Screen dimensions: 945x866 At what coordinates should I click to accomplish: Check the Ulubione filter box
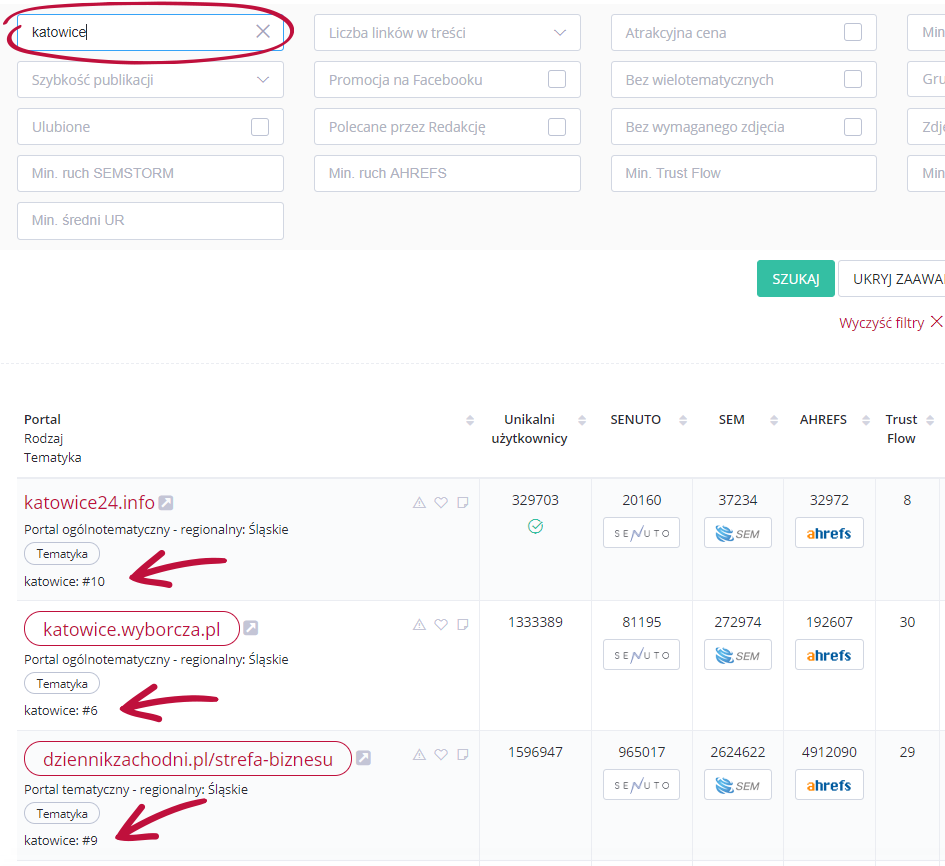[x=260, y=127]
